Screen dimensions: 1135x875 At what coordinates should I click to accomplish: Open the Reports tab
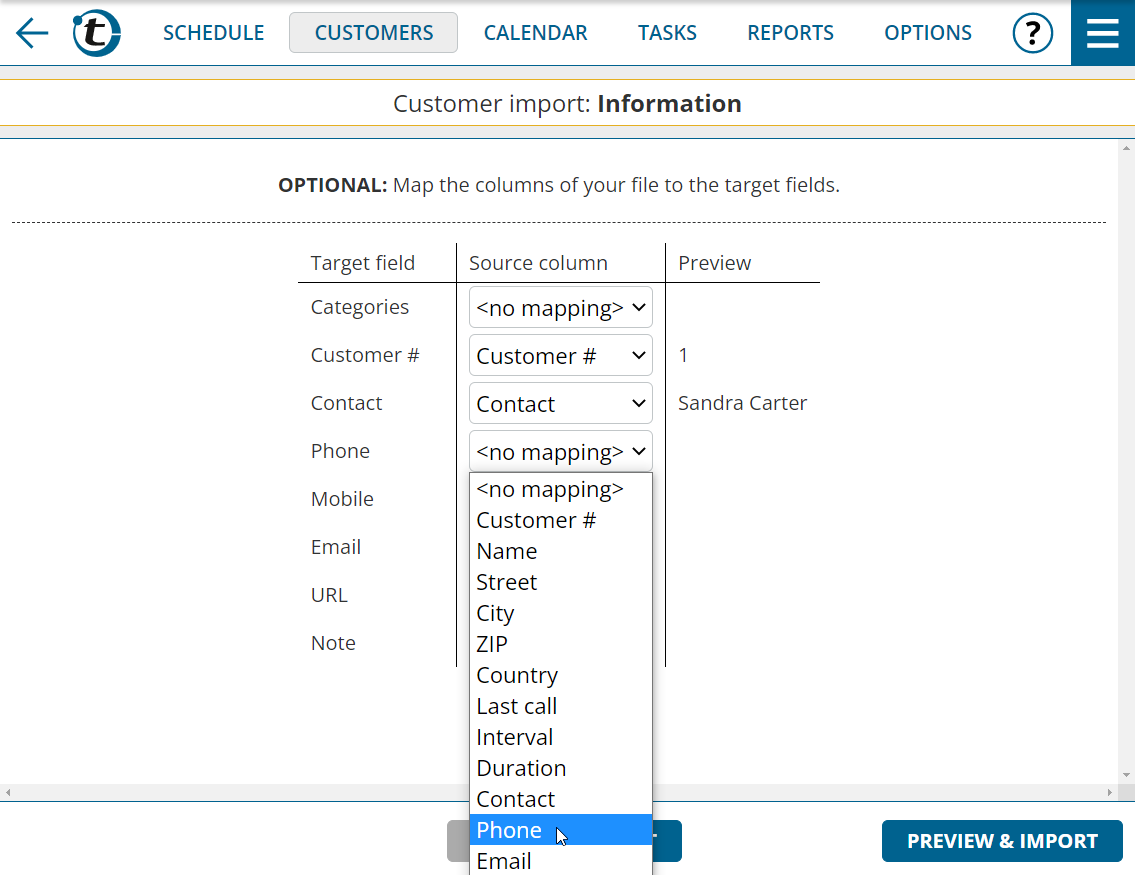pos(790,33)
